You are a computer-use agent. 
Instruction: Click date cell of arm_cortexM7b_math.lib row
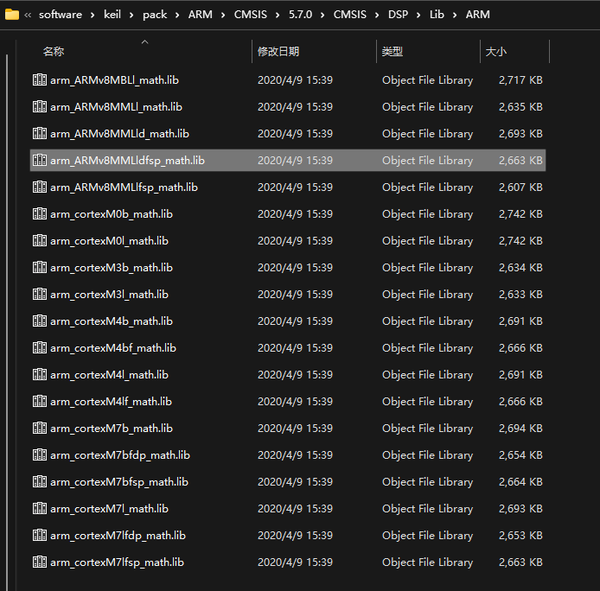click(295, 428)
